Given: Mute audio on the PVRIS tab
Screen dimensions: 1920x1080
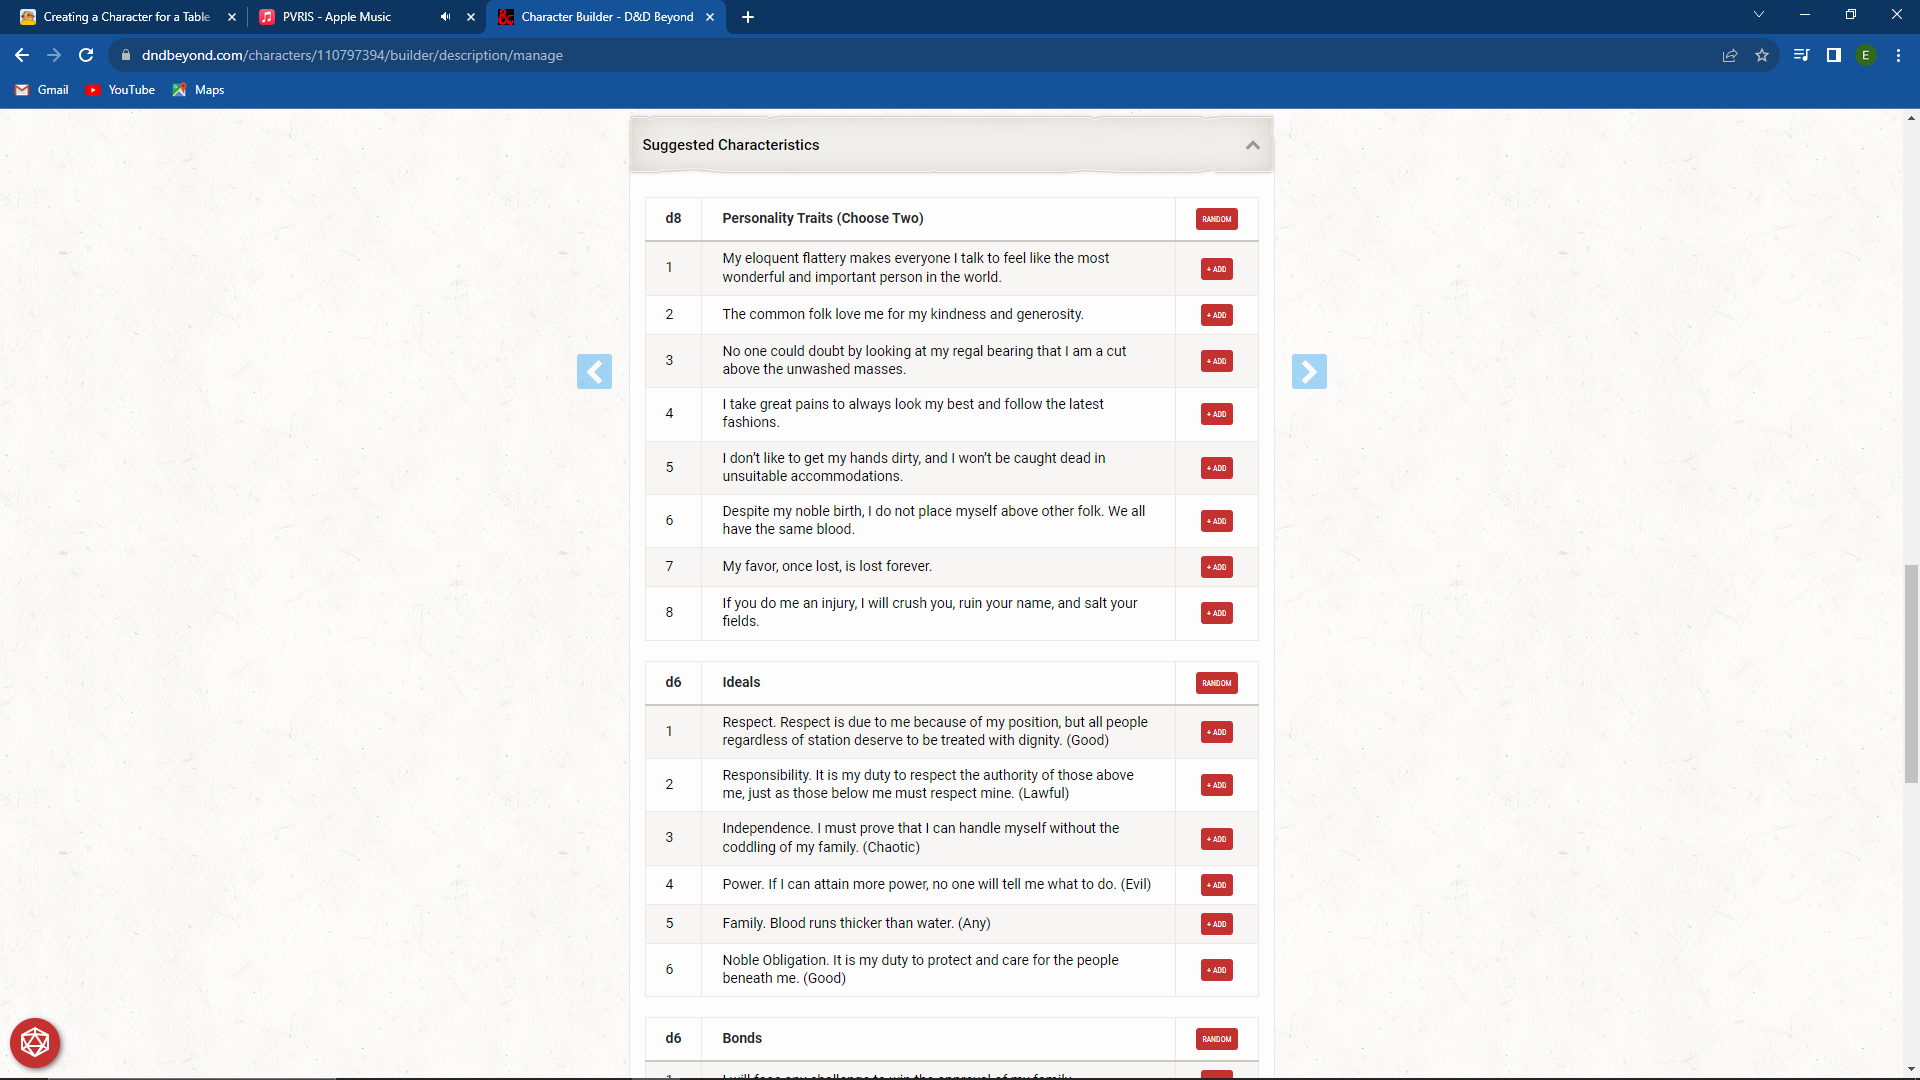Looking at the screenshot, I should click(x=446, y=17).
